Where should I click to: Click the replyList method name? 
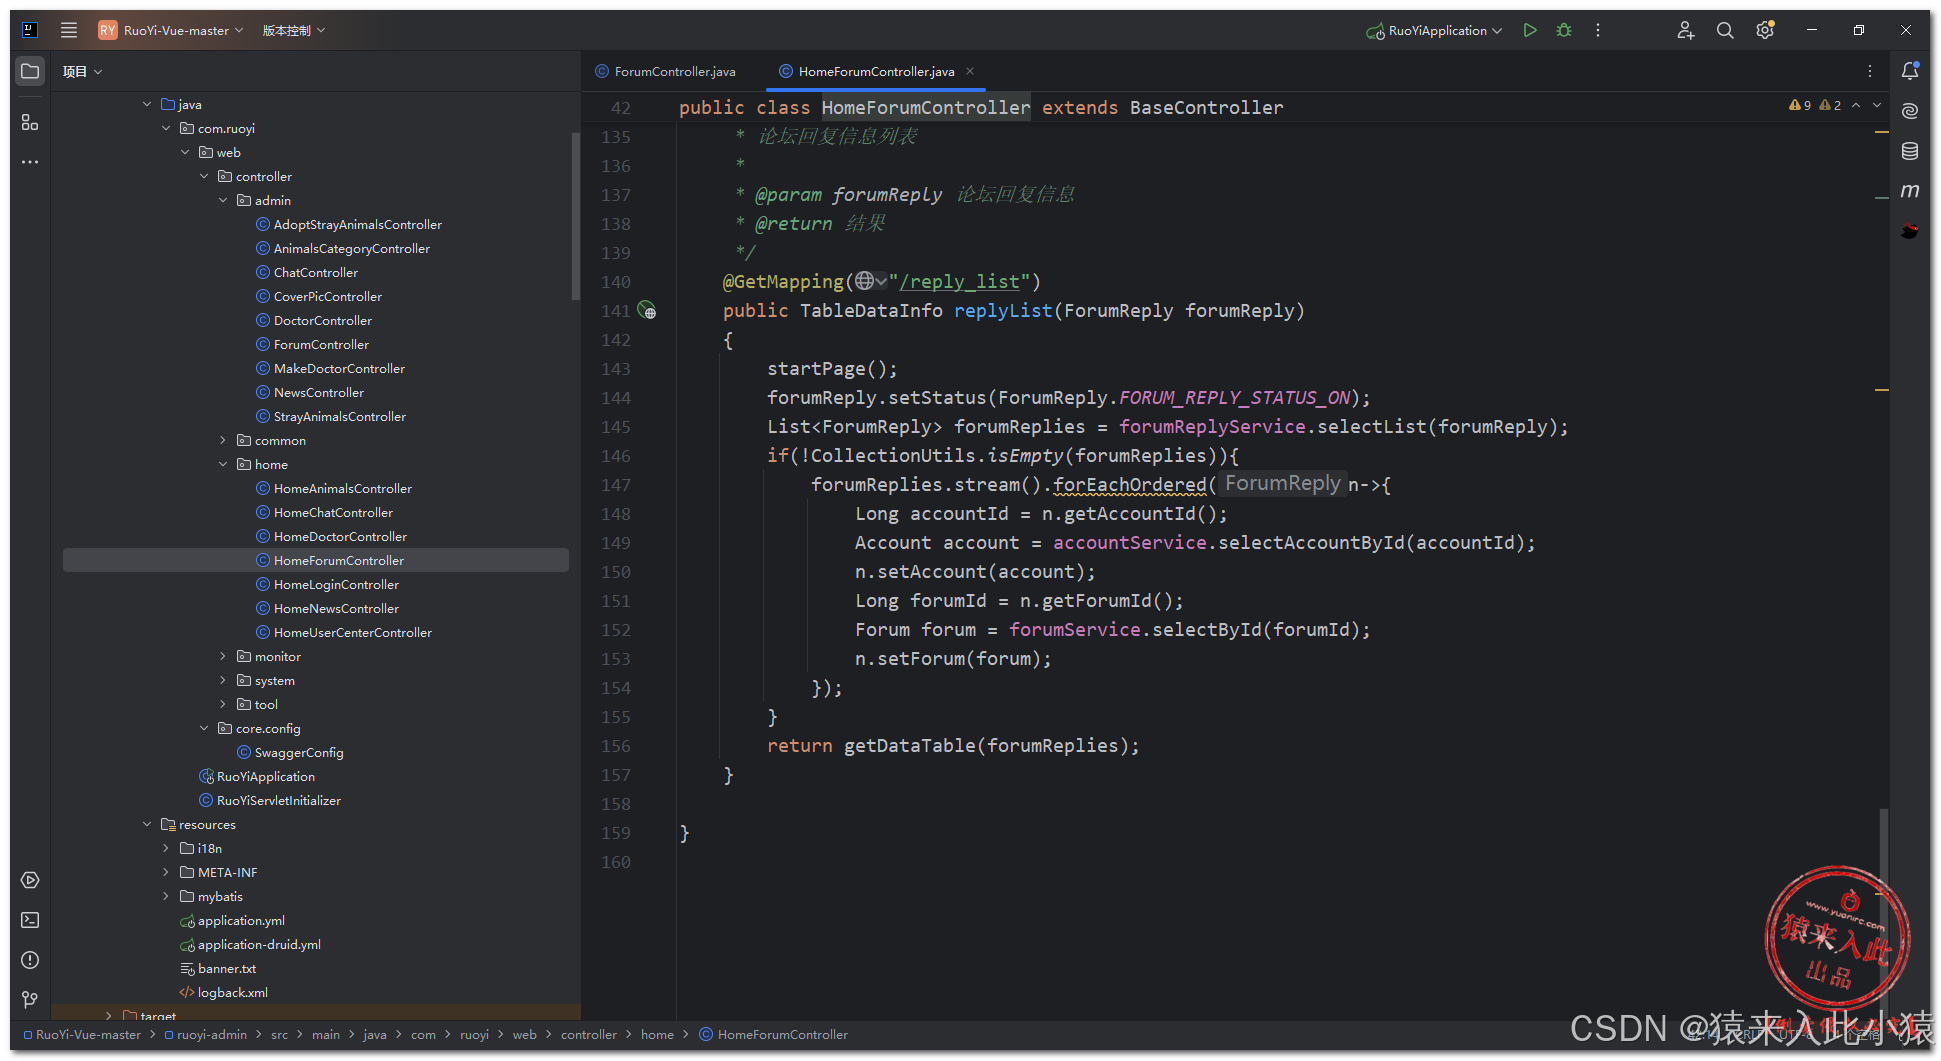pyautogui.click(x=1003, y=311)
